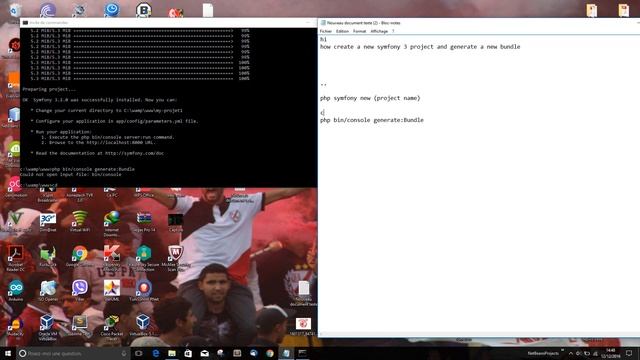Open the Edition menu in Notepad
Image resolution: width=640 pixels, height=360 pixels.
[342, 31]
